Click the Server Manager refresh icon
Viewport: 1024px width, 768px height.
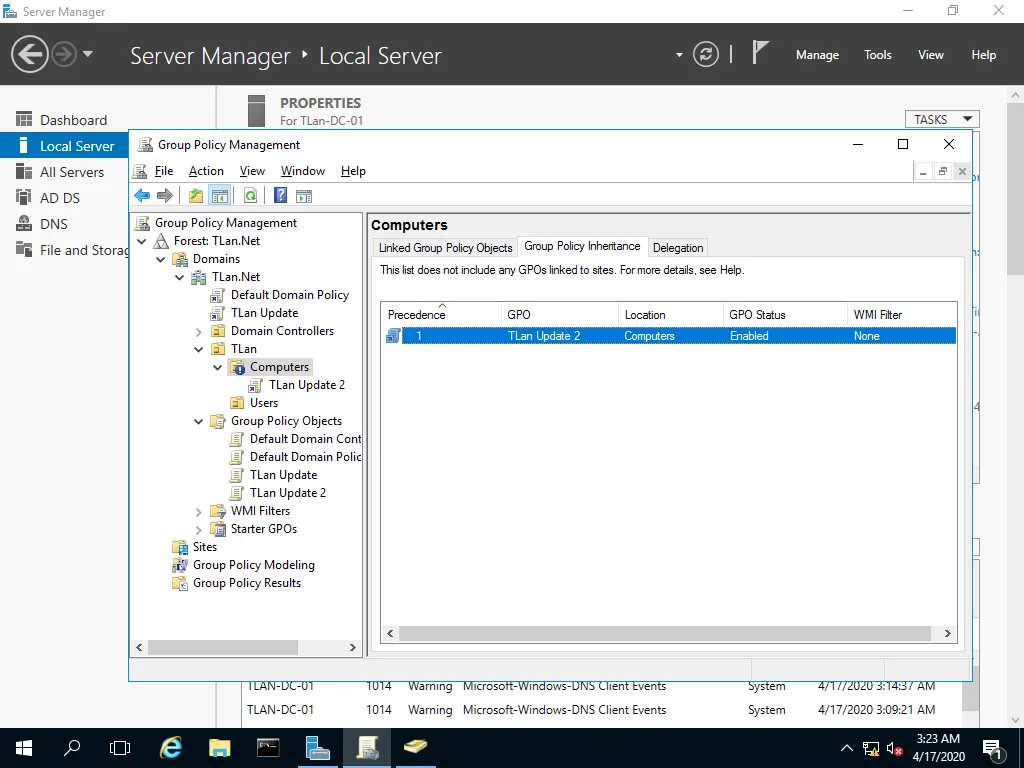705,54
